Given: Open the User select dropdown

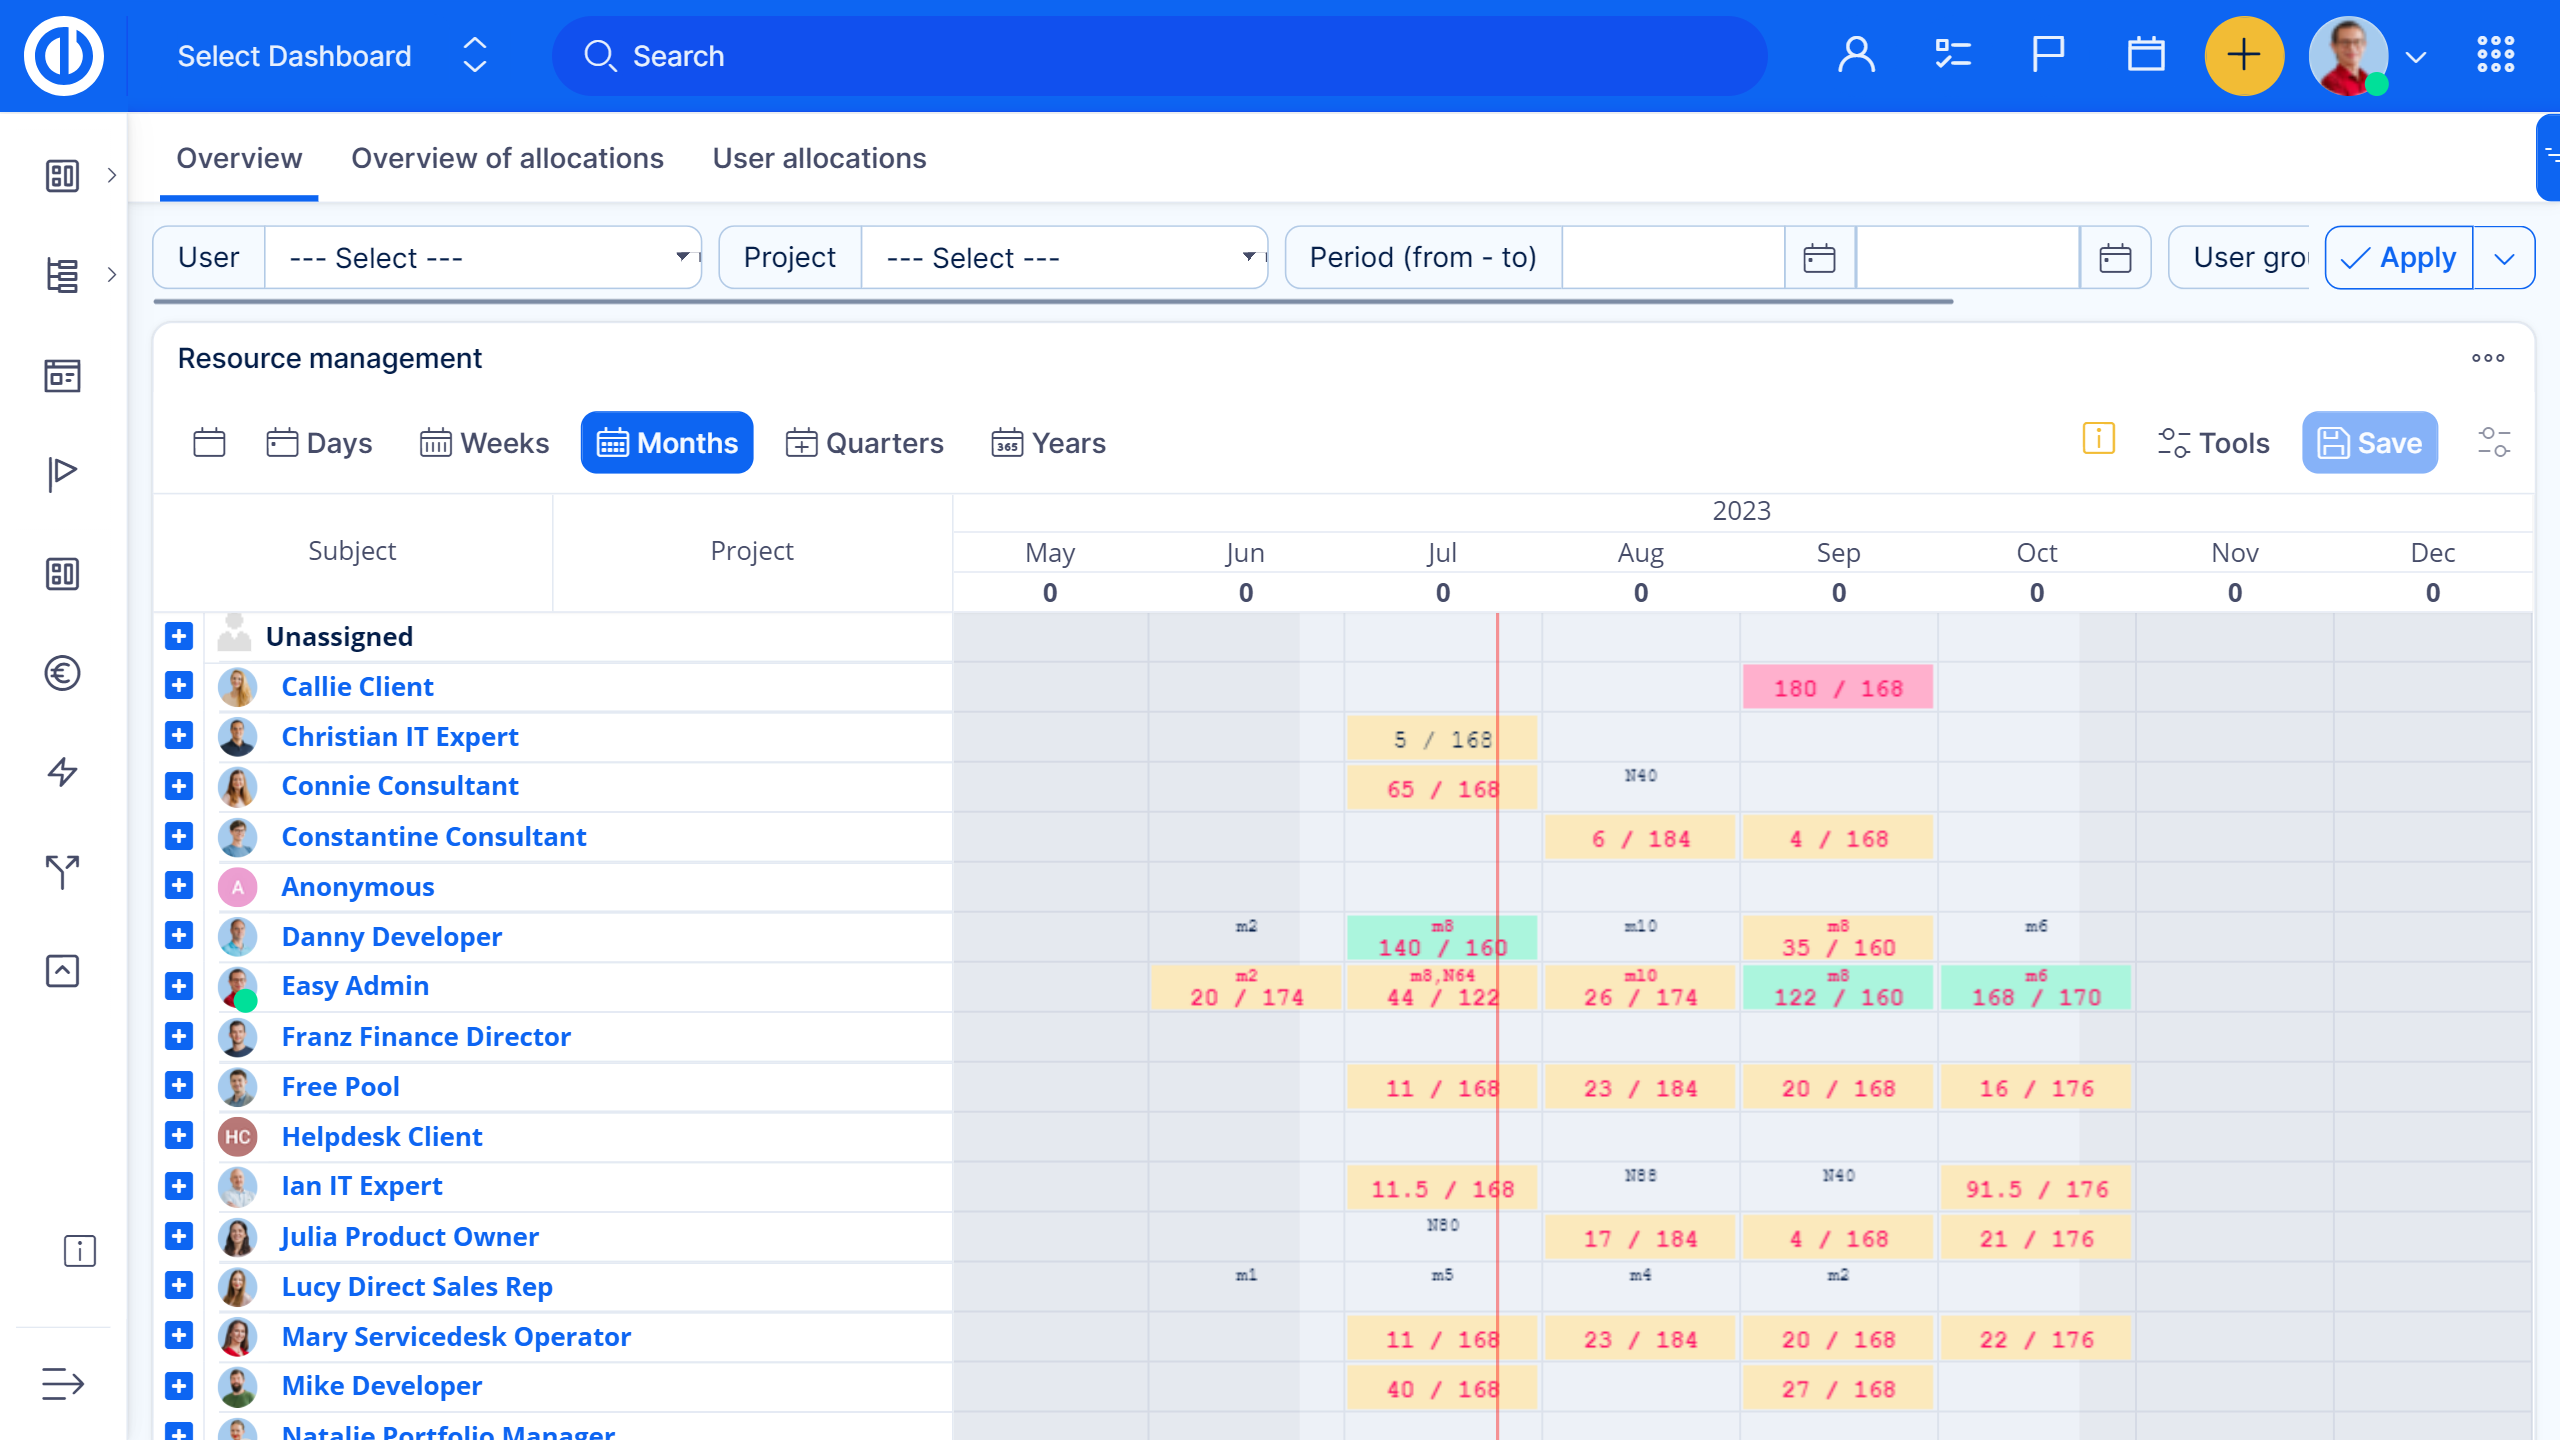Looking at the screenshot, I should [x=483, y=258].
